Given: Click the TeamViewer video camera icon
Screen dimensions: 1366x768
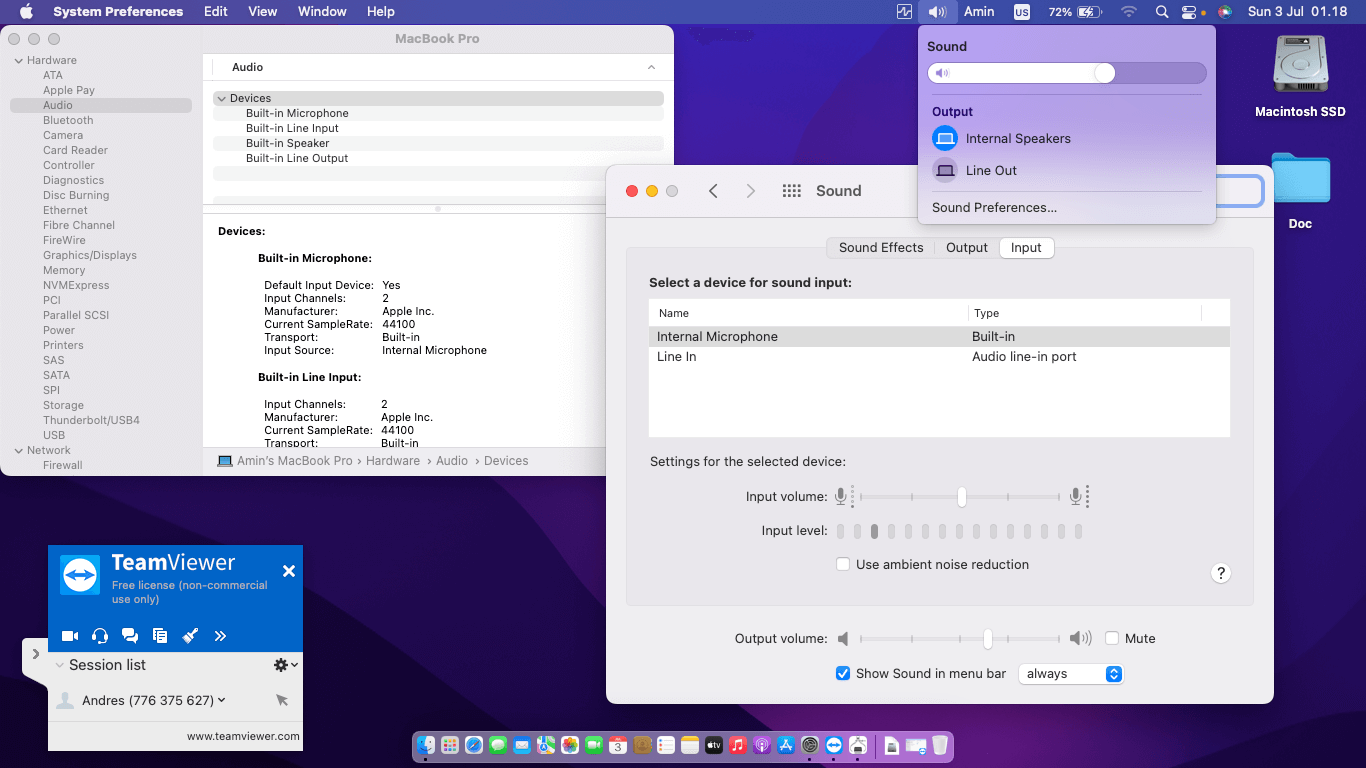Looking at the screenshot, I should [70, 635].
